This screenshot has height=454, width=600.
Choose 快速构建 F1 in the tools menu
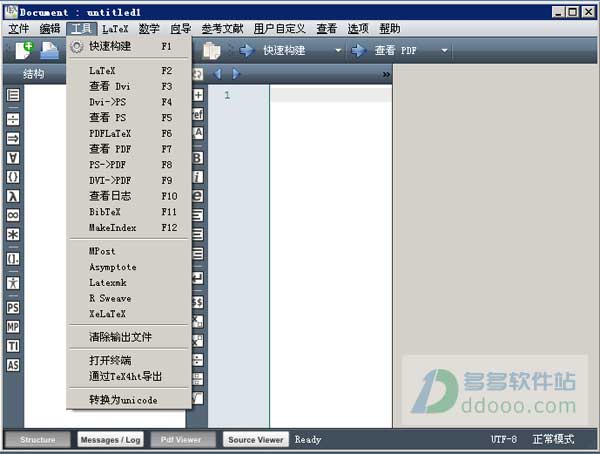[x=129, y=46]
